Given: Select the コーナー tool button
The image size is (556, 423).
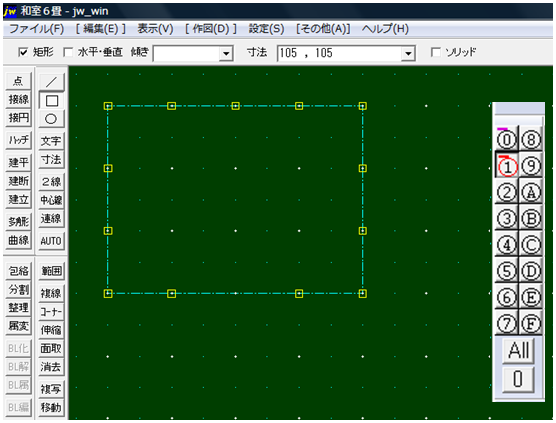Looking at the screenshot, I should click(x=51, y=312).
